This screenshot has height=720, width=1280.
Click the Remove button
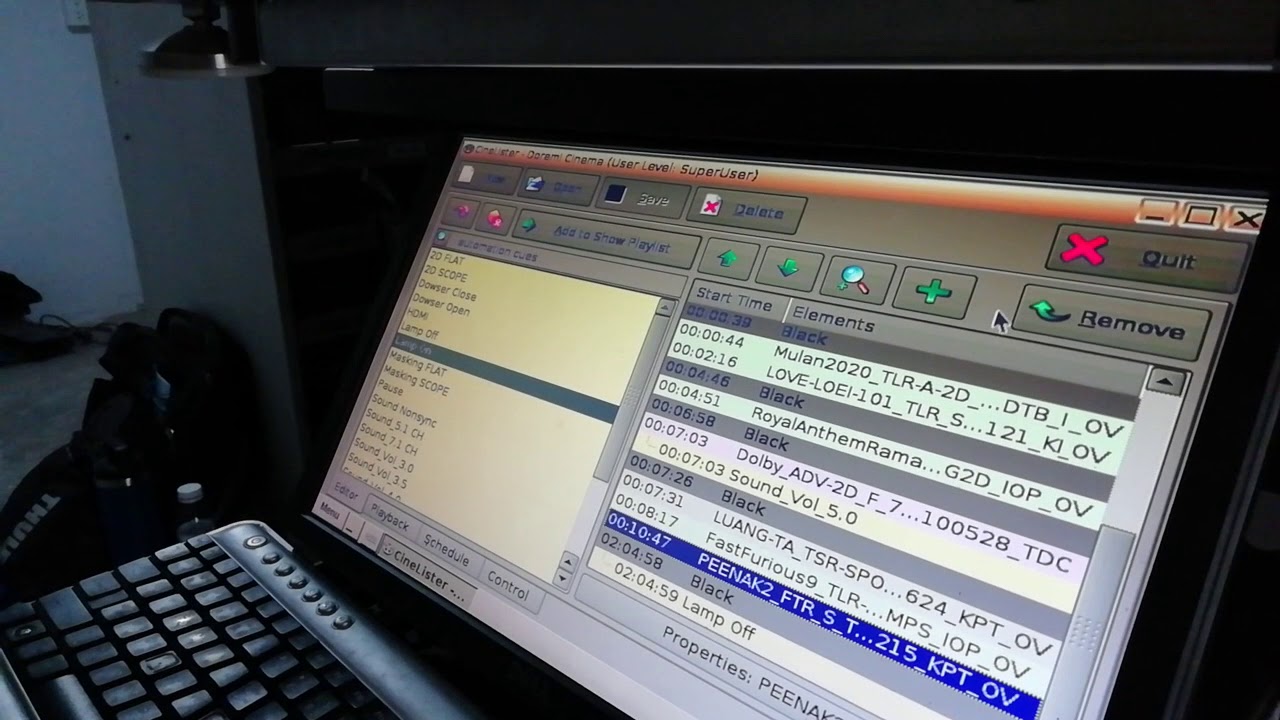tap(1110, 320)
